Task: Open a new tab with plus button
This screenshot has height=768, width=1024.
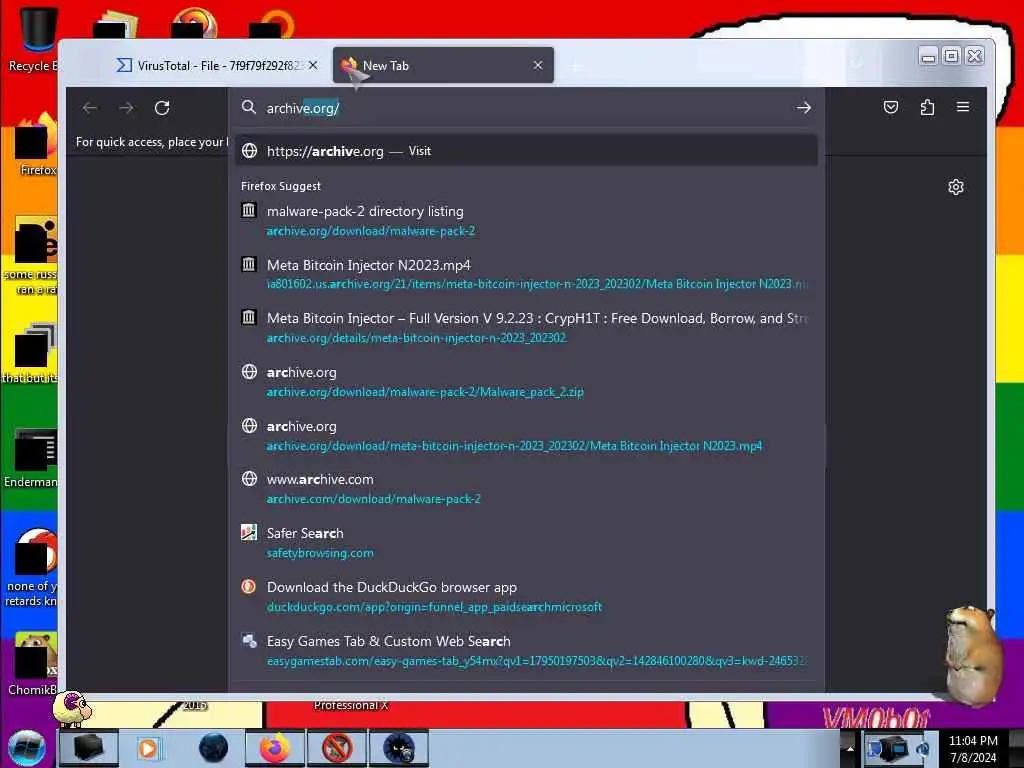Action: point(575,66)
